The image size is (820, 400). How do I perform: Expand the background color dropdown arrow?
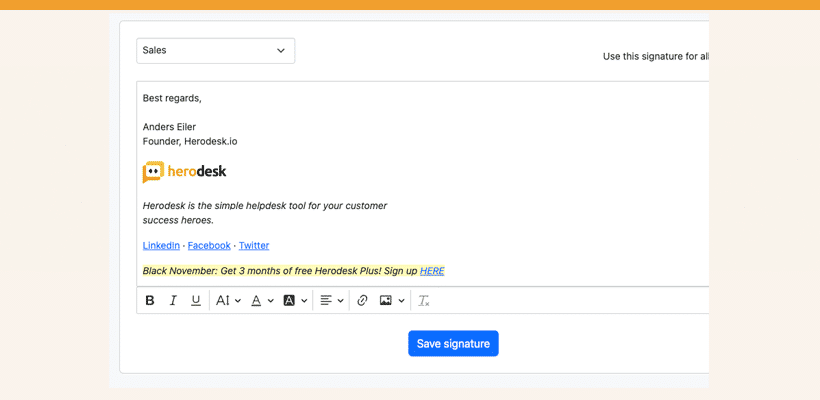304,301
